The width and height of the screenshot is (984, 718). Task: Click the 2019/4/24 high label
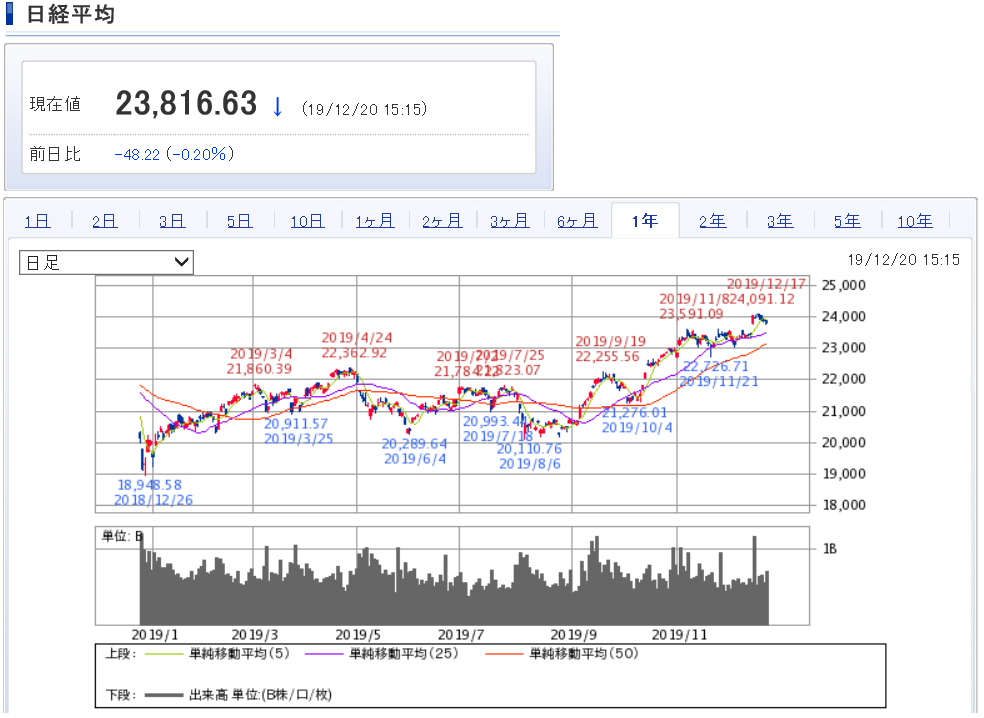pos(356,338)
